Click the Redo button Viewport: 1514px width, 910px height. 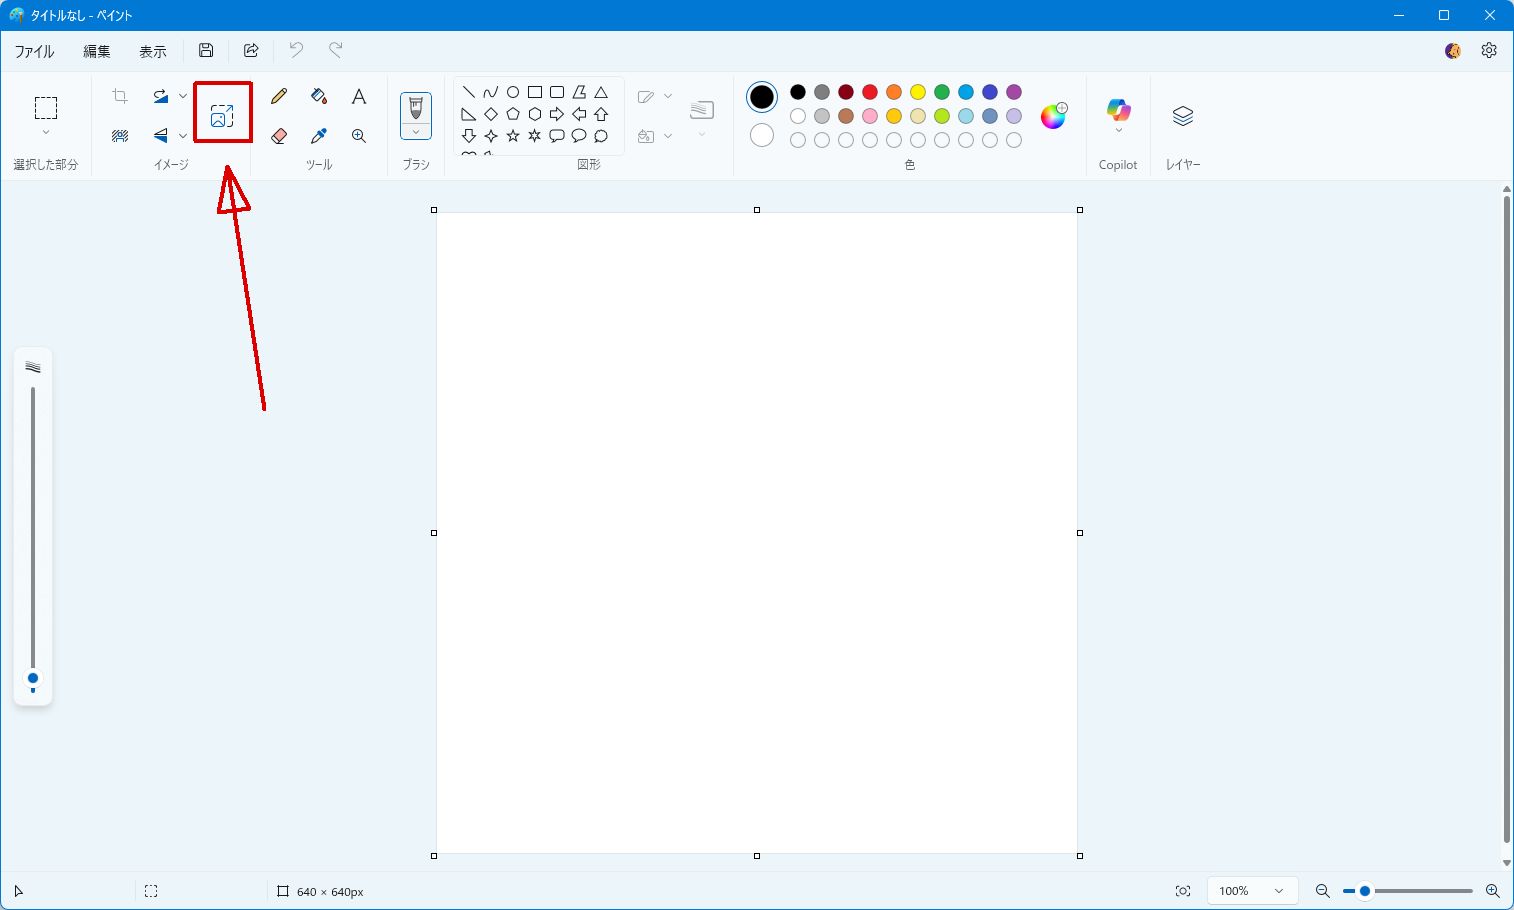[336, 50]
